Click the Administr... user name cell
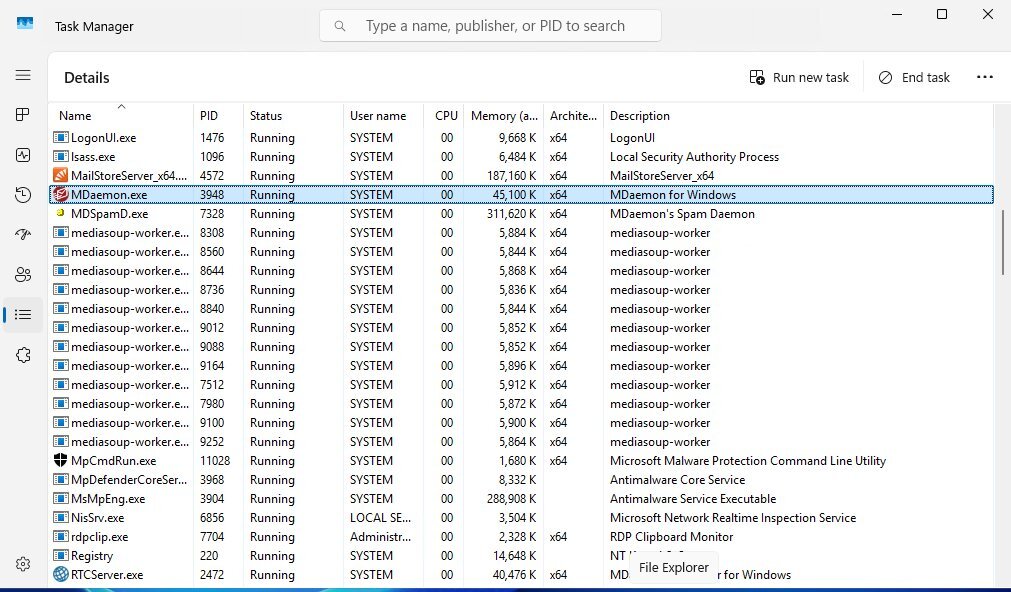 (x=380, y=537)
